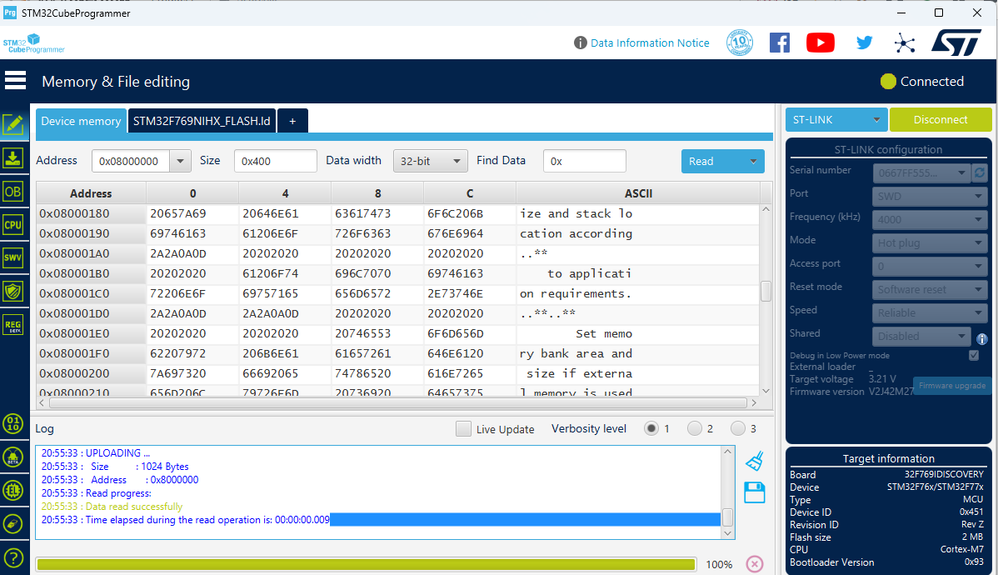The image size is (998, 575).
Task: Add new tab with plus button
Action: point(293,121)
